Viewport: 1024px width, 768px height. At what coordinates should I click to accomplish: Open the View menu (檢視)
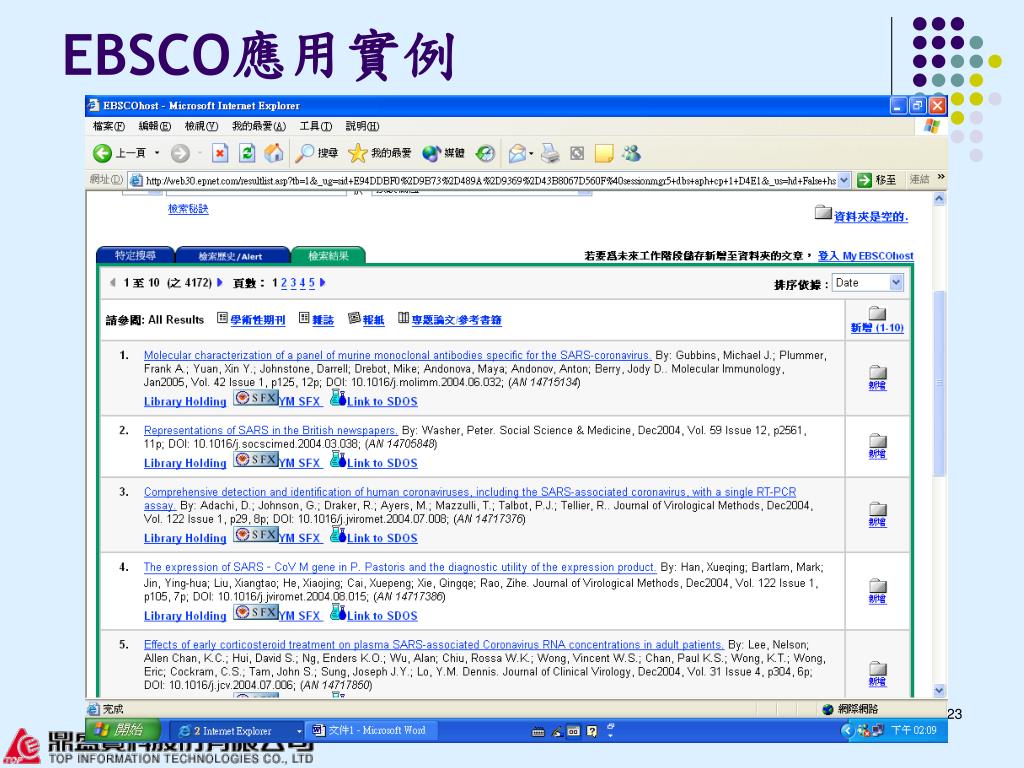click(x=201, y=126)
